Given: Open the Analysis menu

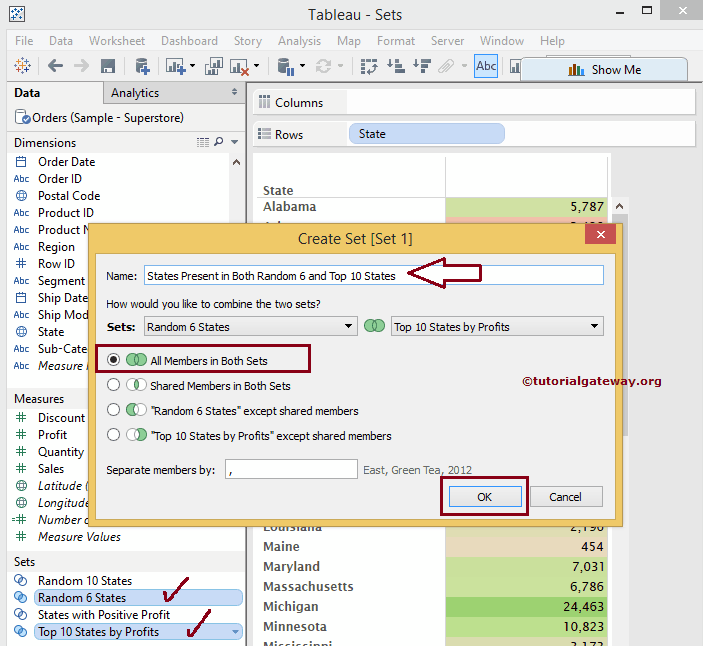Looking at the screenshot, I should [x=299, y=41].
